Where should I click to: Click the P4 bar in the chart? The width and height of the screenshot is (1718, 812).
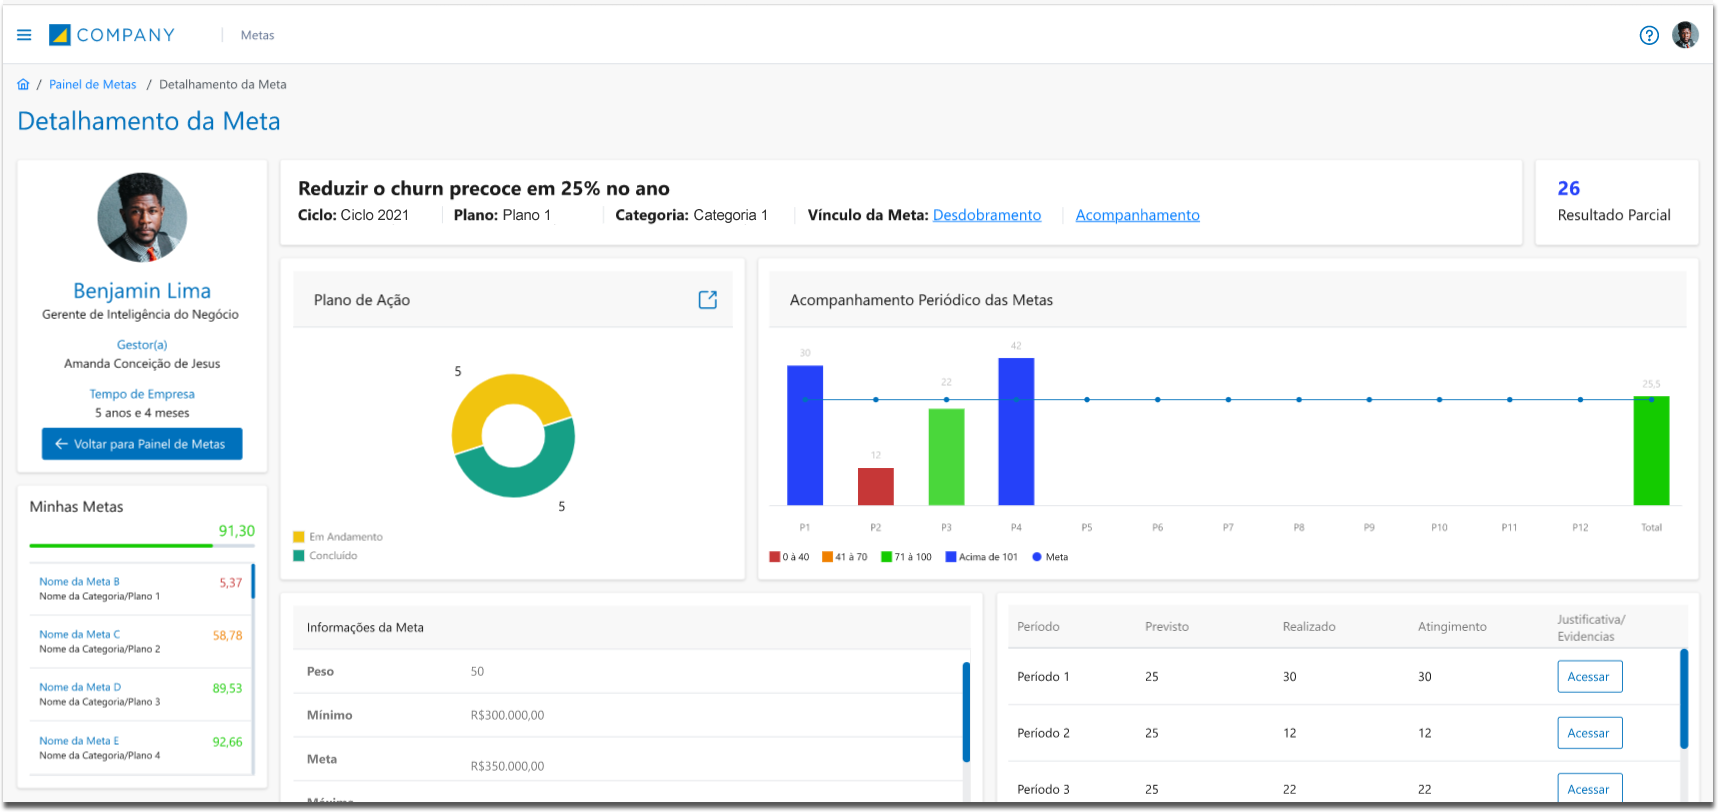coord(1016,431)
